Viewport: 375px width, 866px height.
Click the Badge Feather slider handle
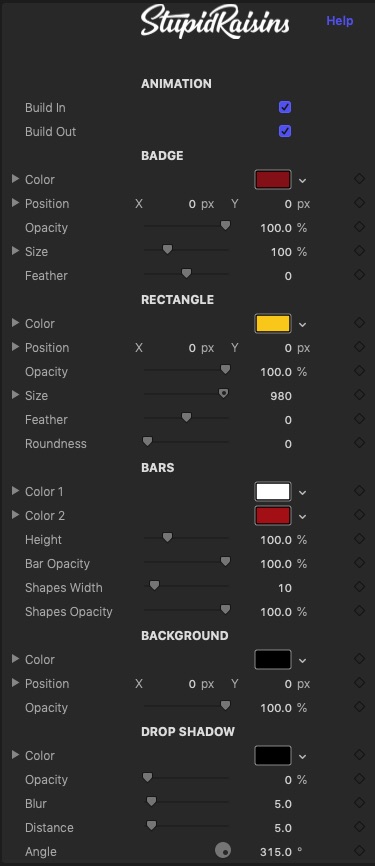click(x=187, y=273)
